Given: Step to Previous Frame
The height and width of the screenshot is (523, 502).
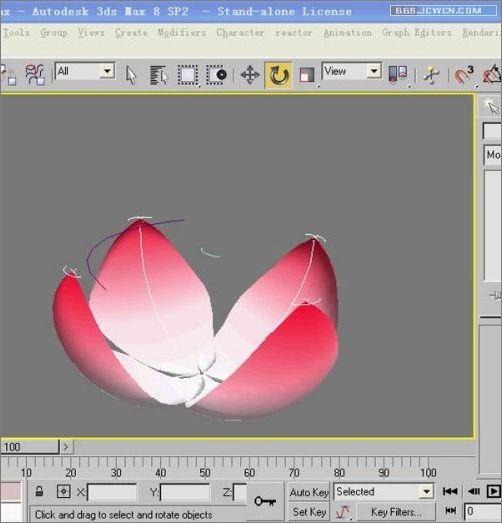Looking at the screenshot, I should [x=474, y=491].
